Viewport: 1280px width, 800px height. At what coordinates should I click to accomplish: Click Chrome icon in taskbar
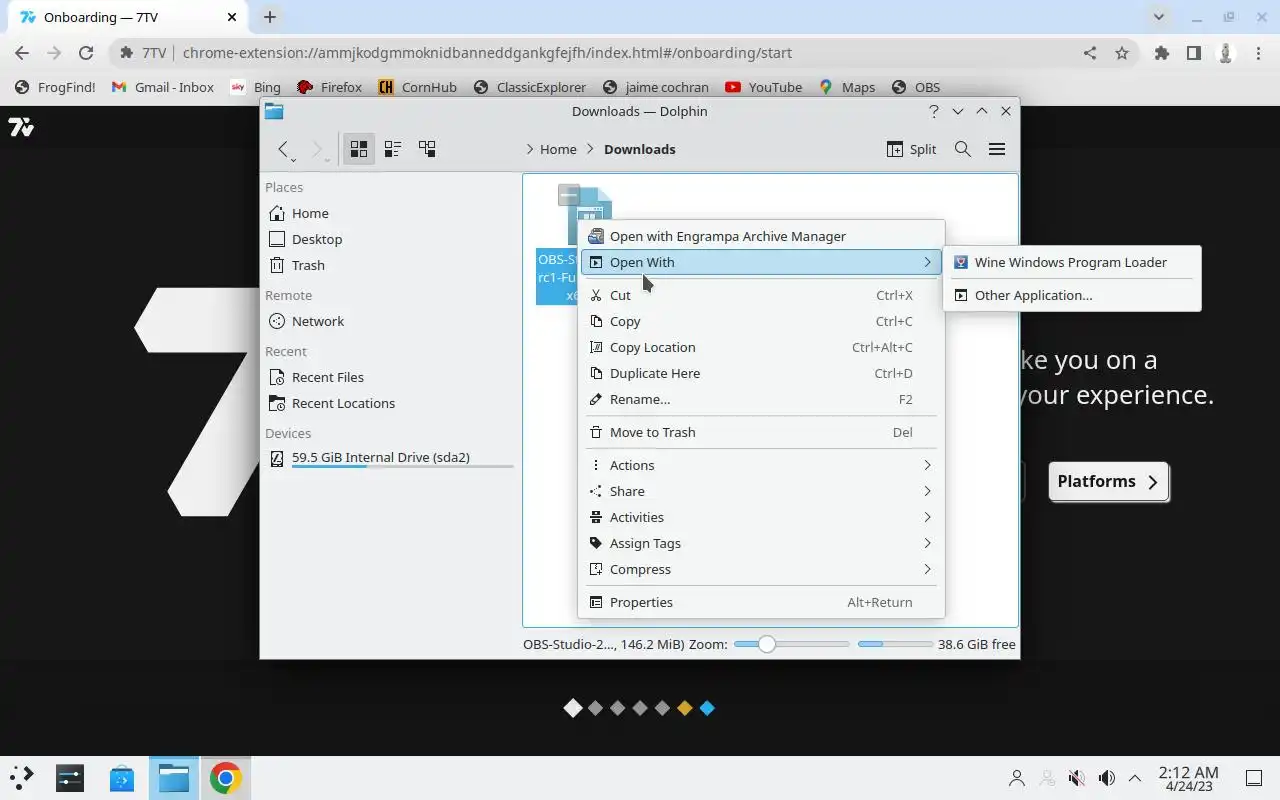225,777
